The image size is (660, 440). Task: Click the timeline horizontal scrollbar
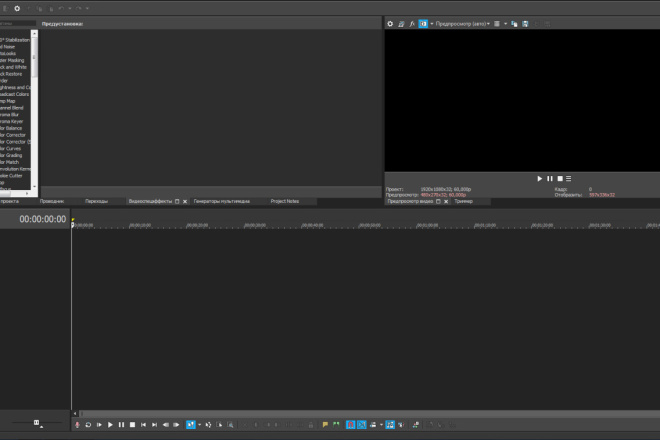click(370, 413)
